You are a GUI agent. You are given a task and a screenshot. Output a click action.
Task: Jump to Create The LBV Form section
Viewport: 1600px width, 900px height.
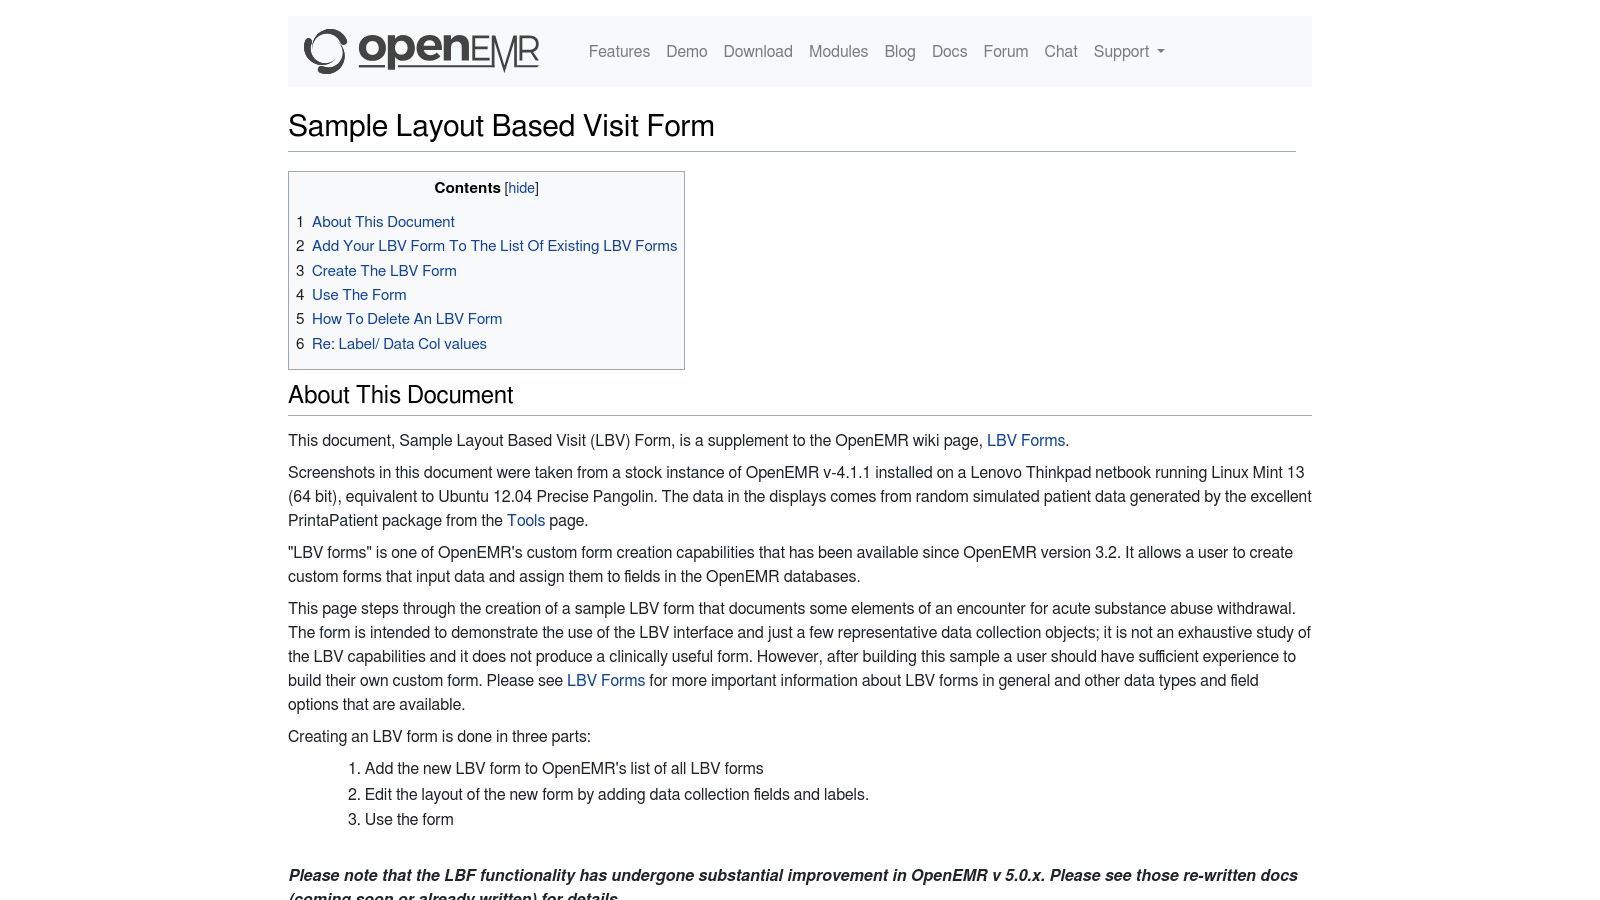[x=384, y=270]
